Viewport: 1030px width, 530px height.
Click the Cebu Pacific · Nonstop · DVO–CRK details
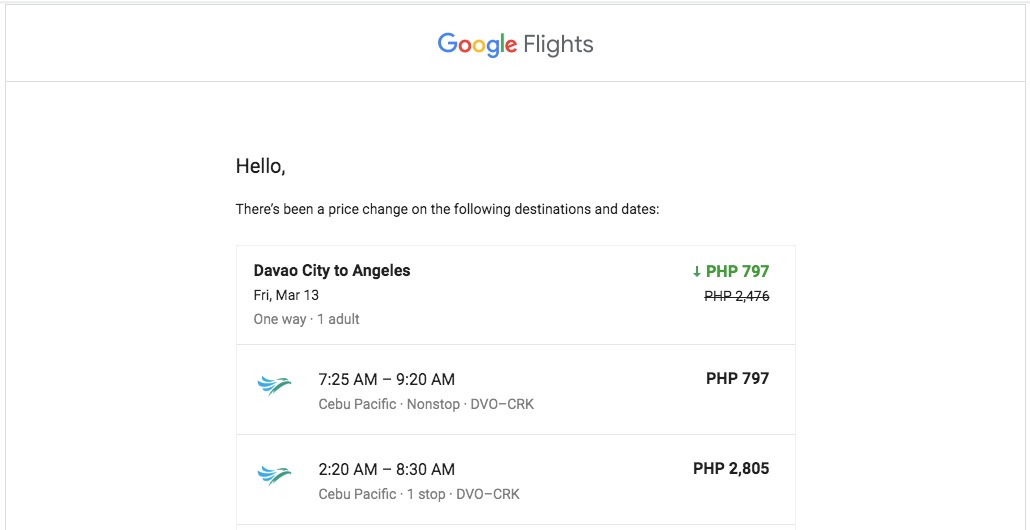(x=426, y=404)
